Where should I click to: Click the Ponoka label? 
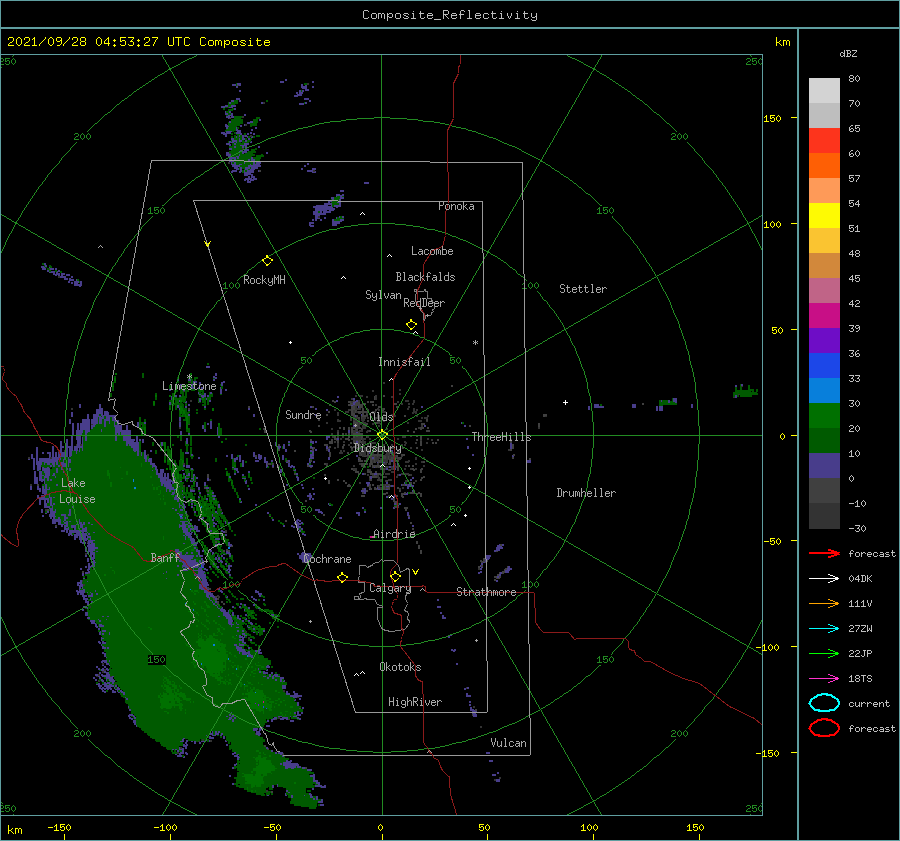click(456, 206)
